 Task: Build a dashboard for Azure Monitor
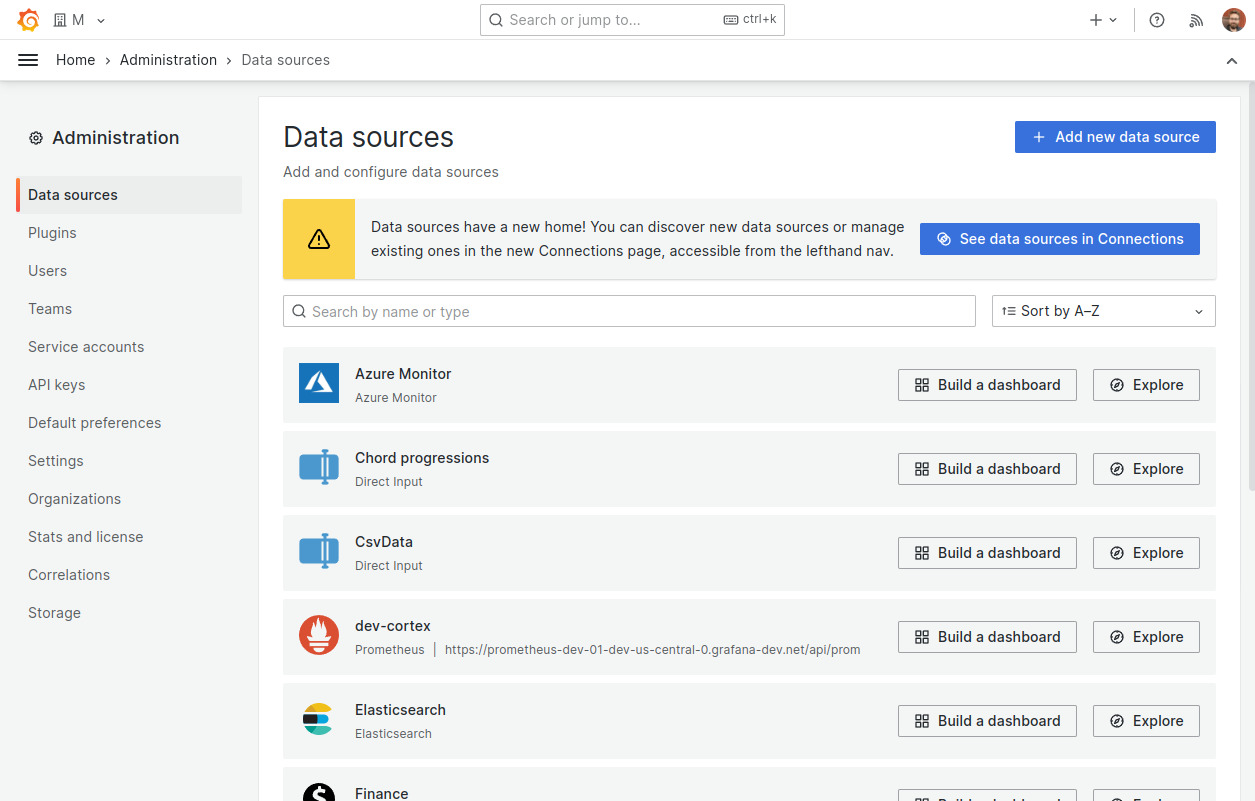[x=987, y=385]
